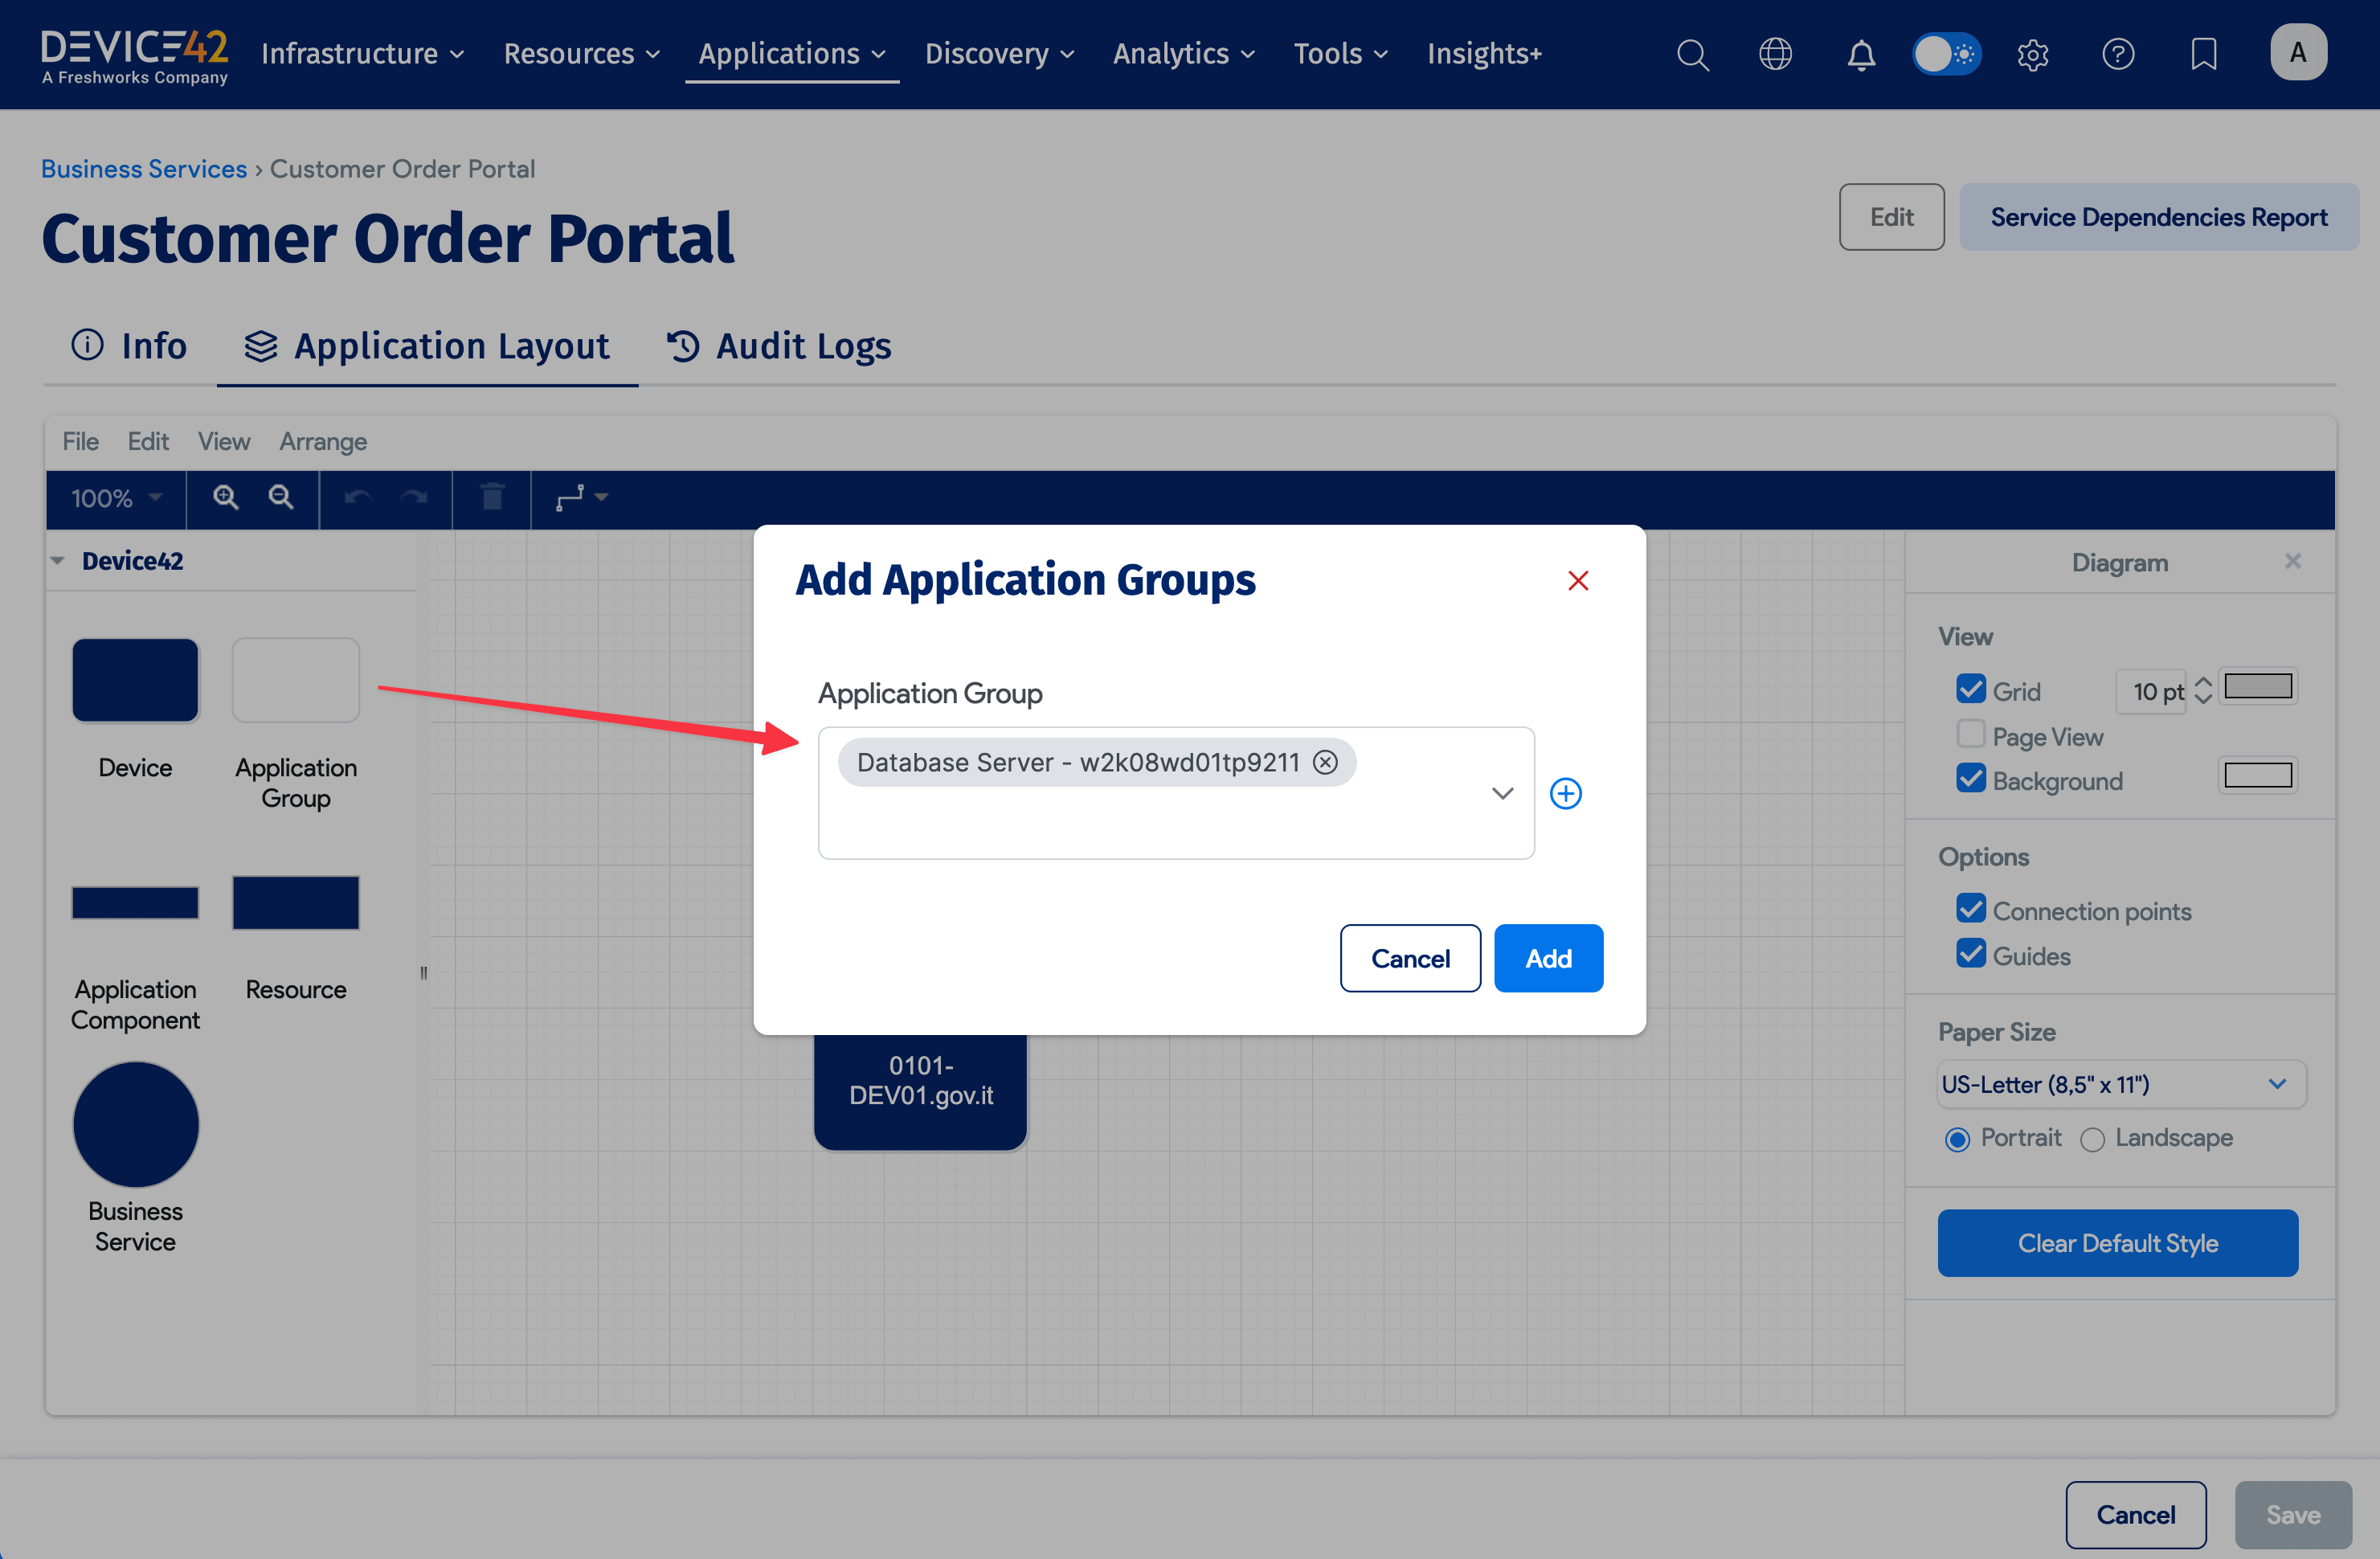The width and height of the screenshot is (2380, 1559).
Task: Select the Zoom In tool
Action: click(225, 497)
